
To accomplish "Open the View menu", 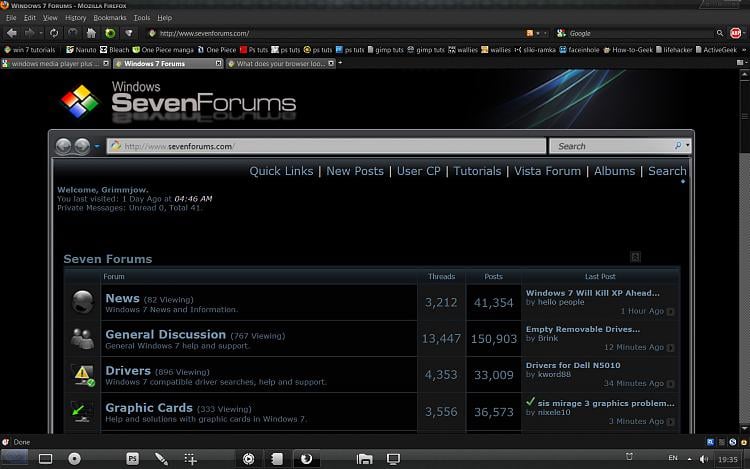I will pyautogui.click(x=50, y=18).
